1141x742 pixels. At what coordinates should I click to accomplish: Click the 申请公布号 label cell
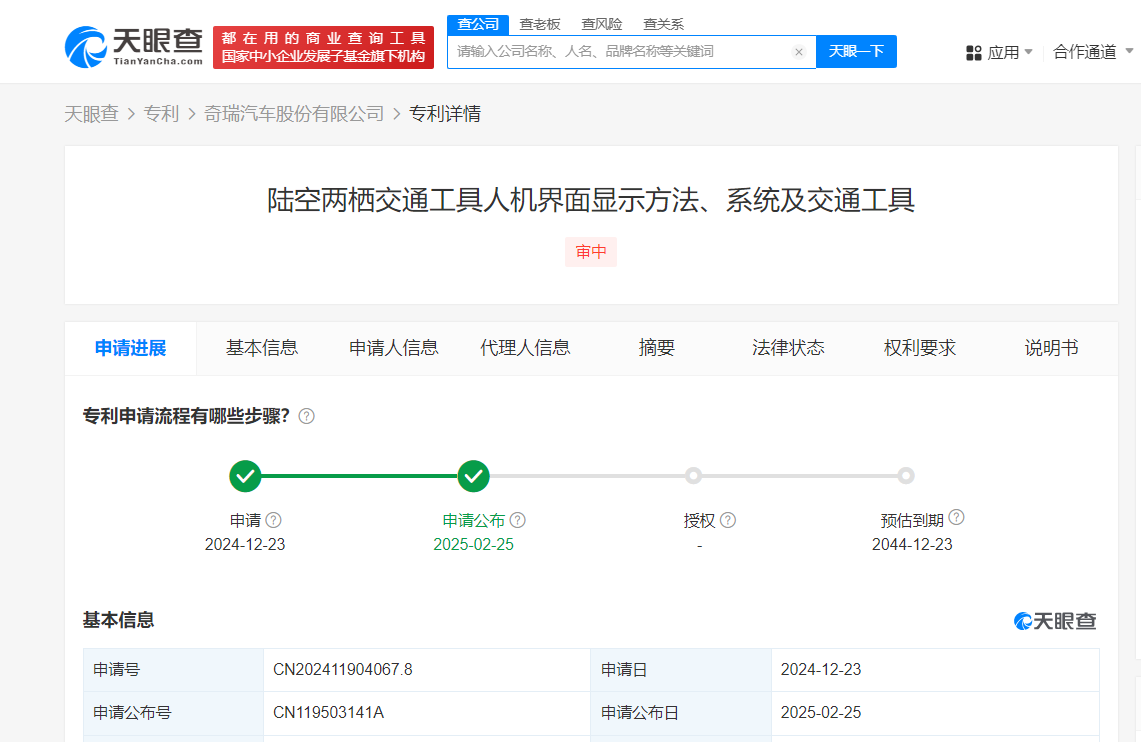tap(173, 713)
